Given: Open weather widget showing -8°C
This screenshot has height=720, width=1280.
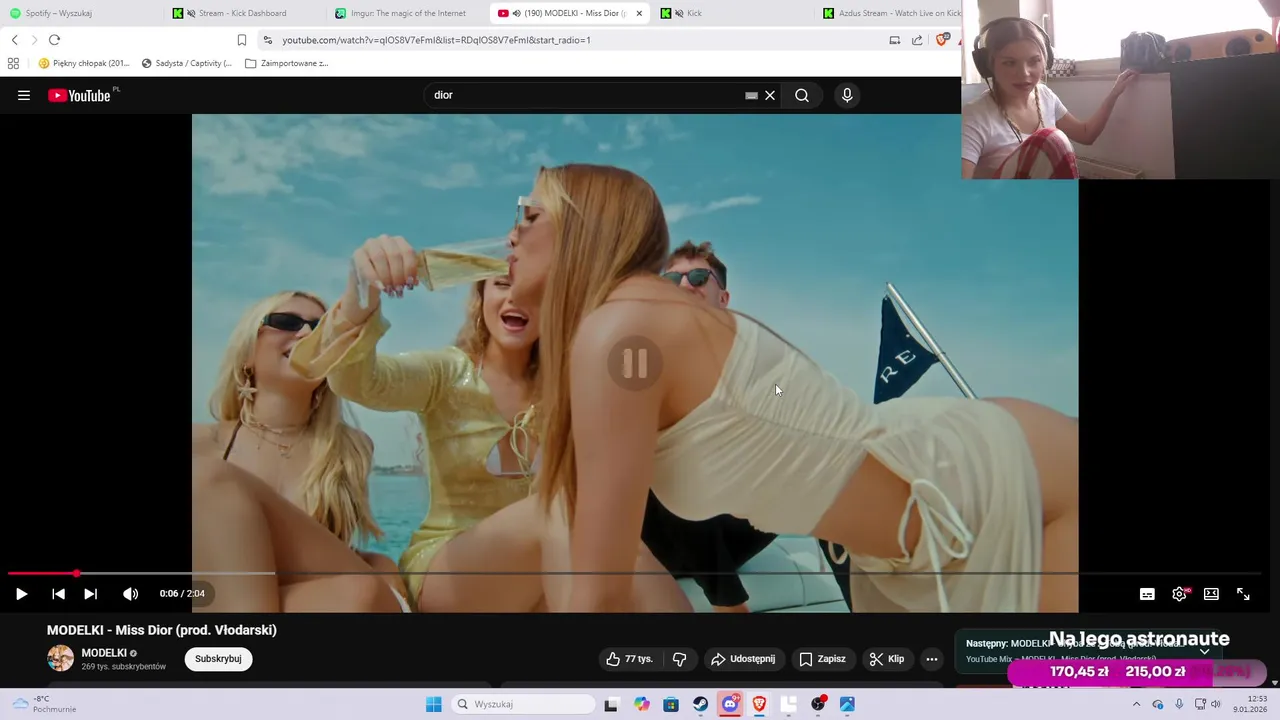Looking at the screenshot, I should point(45,704).
